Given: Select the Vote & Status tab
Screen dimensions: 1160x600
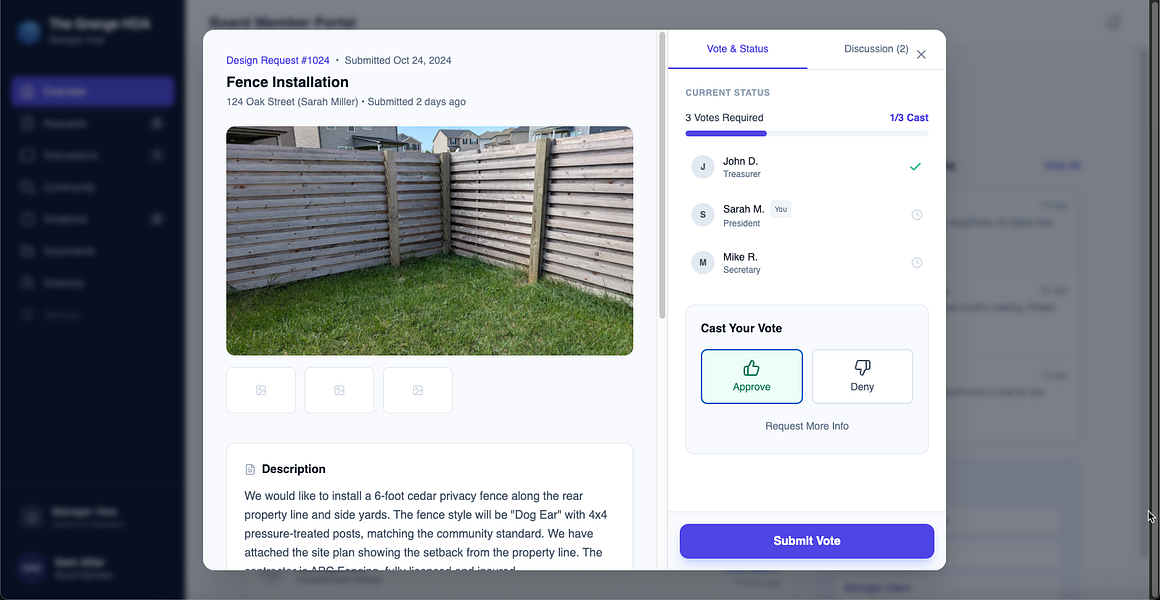Looking at the screenshot, I should pos(738,49).
